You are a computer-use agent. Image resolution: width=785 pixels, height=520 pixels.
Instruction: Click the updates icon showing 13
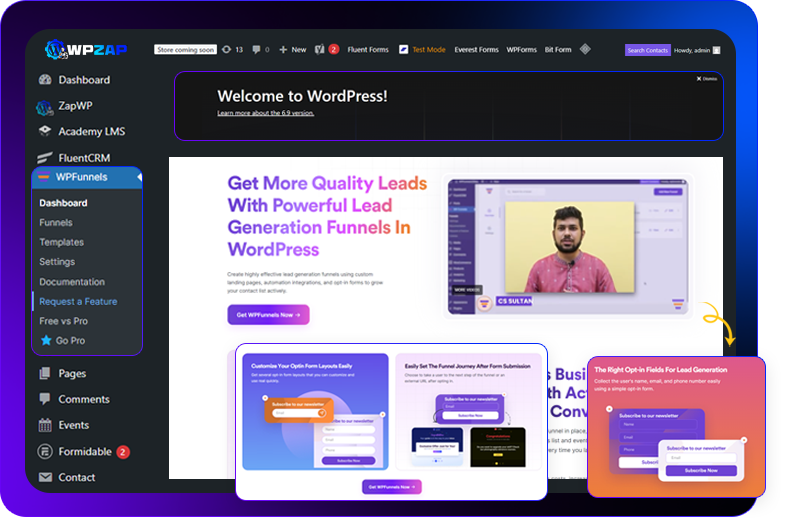tap(227, 49)
